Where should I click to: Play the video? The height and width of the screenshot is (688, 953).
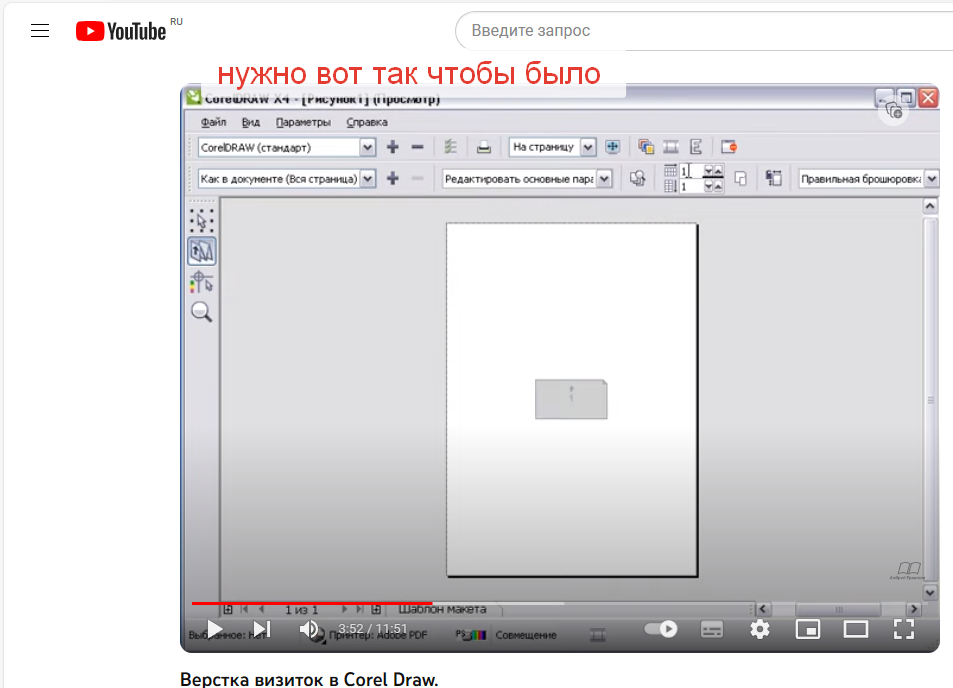(x=214, y=630)
